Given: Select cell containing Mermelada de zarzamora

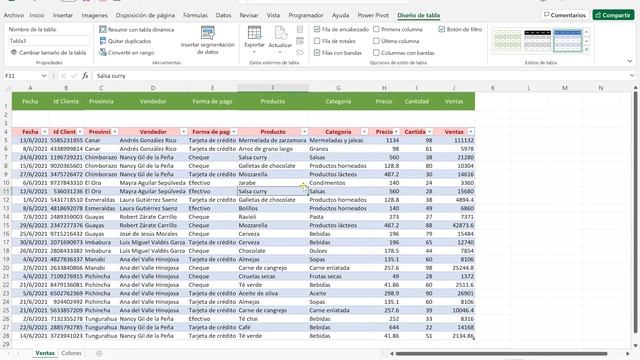Looking at the screenshot, I should [x=273, y=140].
